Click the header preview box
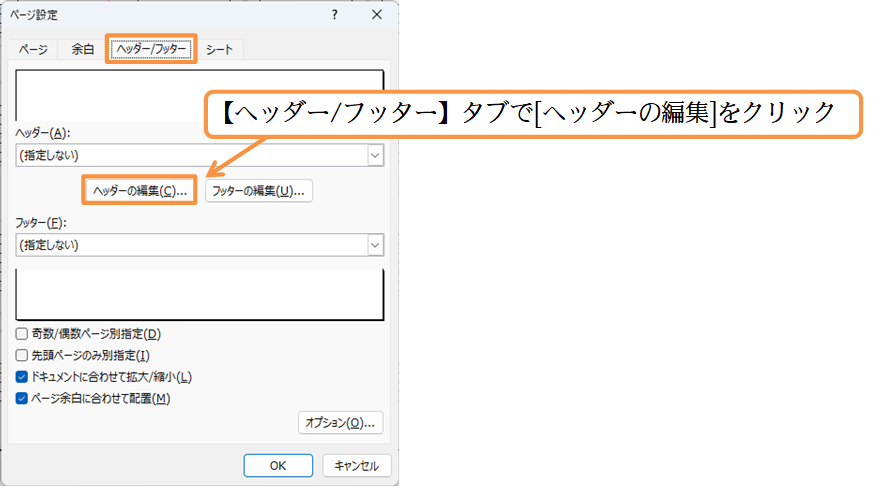The width and height of the screenshot is (885, 488). 200,95
